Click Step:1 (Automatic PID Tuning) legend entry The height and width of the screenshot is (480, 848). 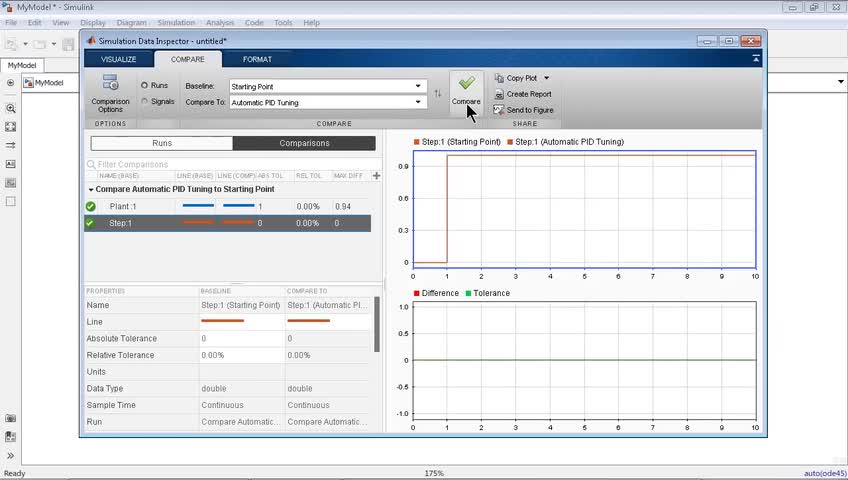566,142
